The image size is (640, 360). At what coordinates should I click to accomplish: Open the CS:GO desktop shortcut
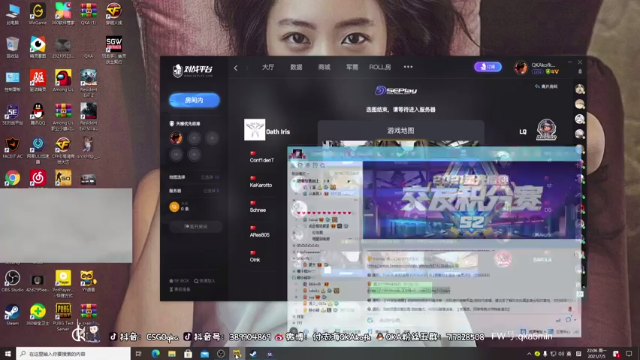pos(63,178)
